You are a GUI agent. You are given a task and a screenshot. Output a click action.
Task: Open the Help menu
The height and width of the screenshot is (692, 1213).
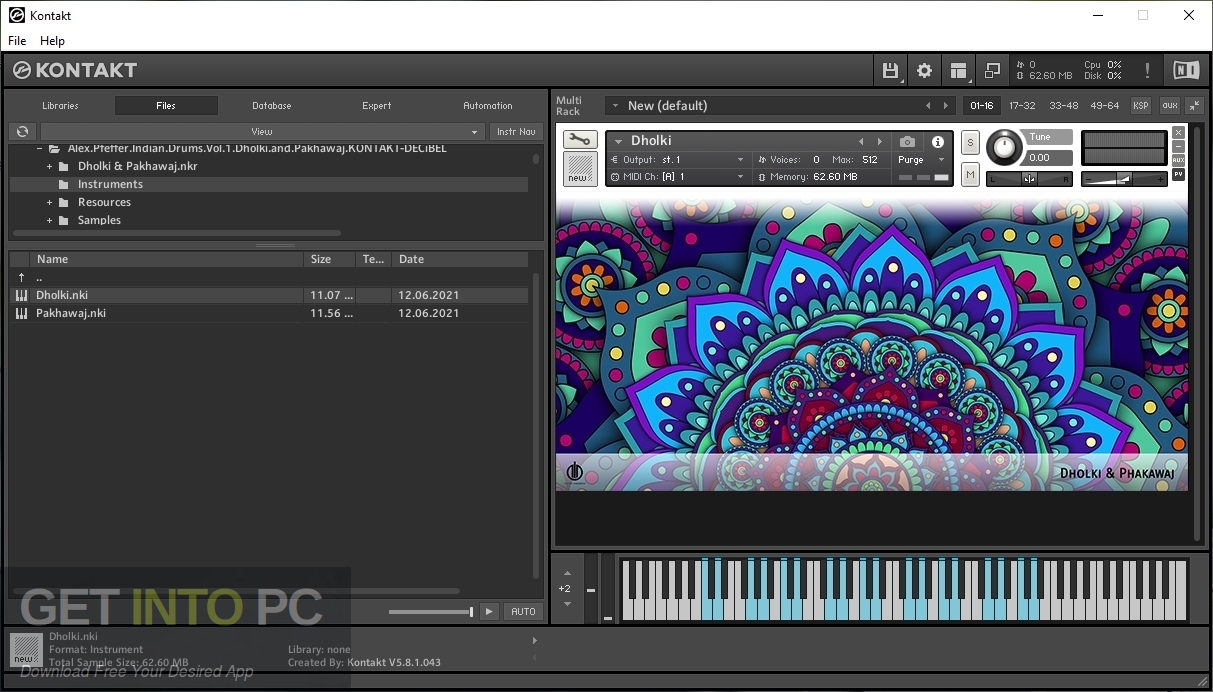tap(52, 41)
